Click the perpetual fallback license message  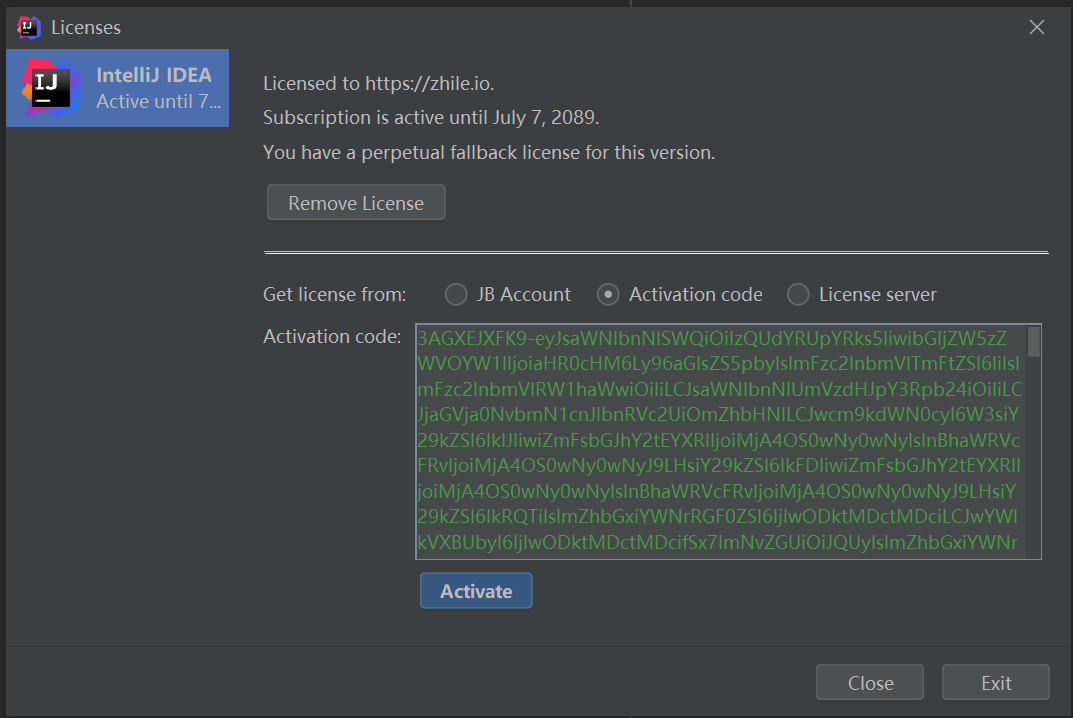tap(489, 153)
